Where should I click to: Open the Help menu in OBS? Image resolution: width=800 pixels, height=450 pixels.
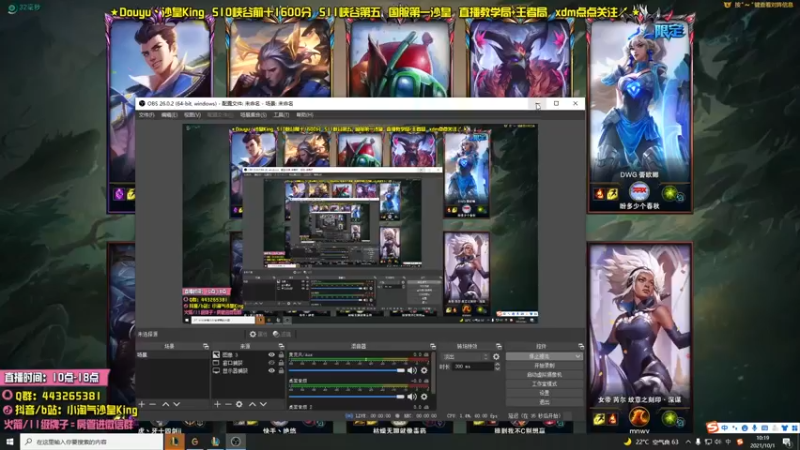coord(305,115)
